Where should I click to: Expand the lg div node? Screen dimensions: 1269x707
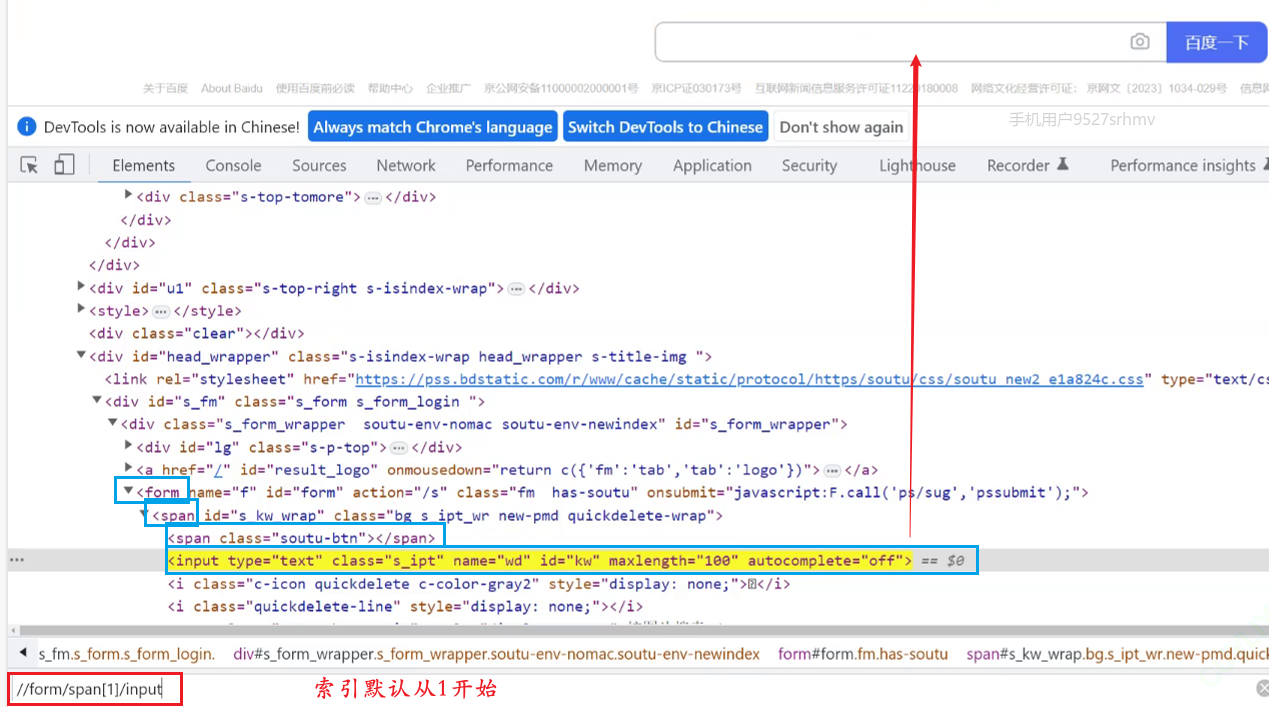point(128,446)
